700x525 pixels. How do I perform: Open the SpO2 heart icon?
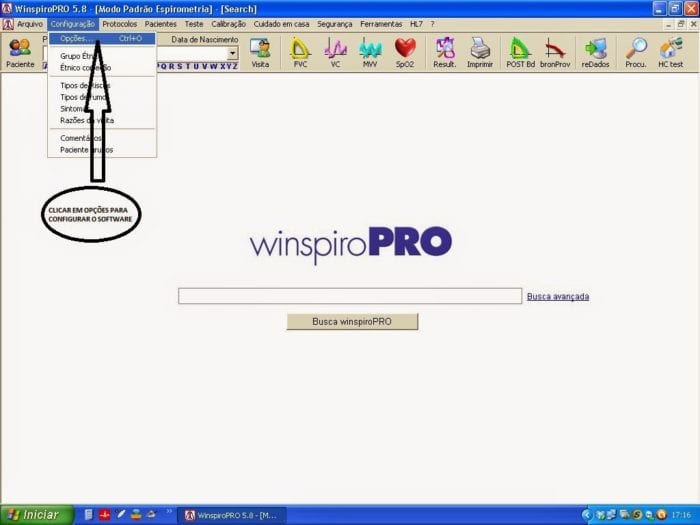tap(405, 53)
